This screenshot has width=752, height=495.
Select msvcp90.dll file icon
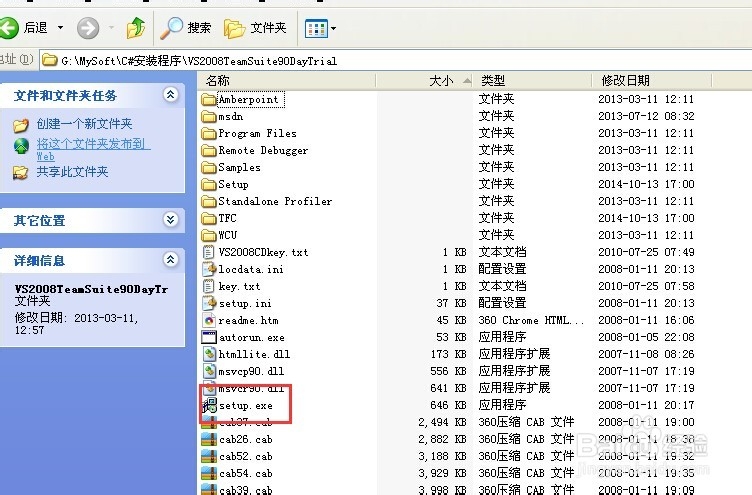point(209,371)
